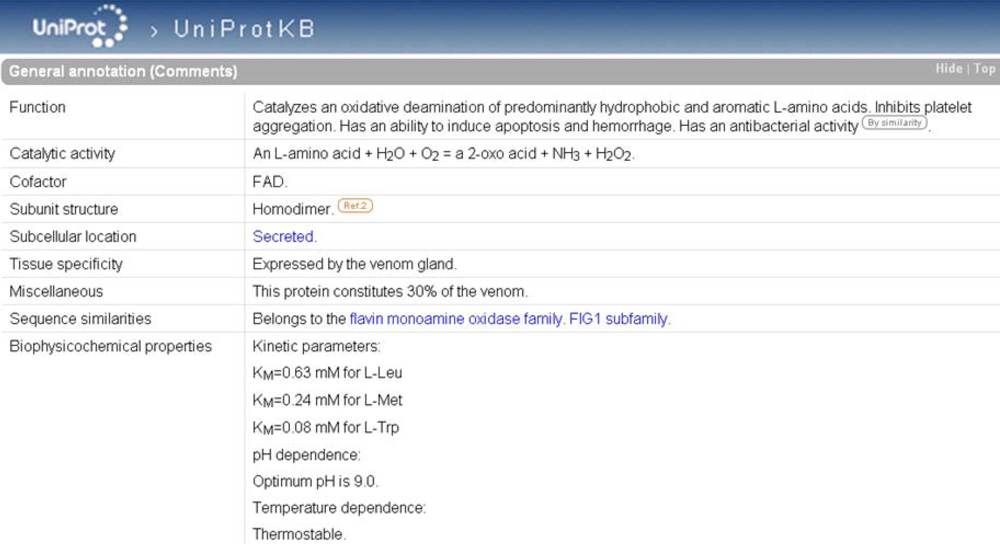Screen dimensions: 1000x549
Task: Click the Sequence similarities row label
Action: pyautogui.click(x=80, y=319)
